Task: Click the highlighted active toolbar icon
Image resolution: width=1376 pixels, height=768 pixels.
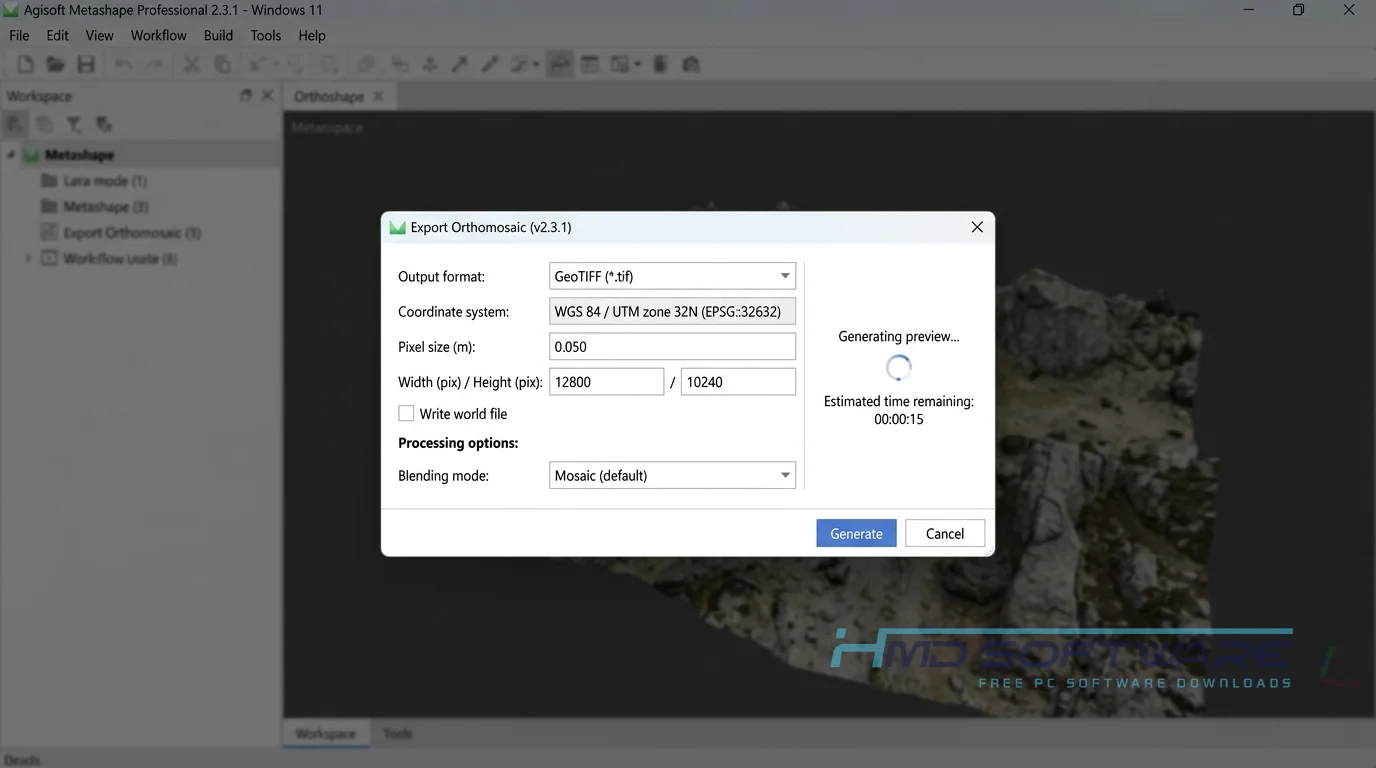Action: tap(559, 64)
